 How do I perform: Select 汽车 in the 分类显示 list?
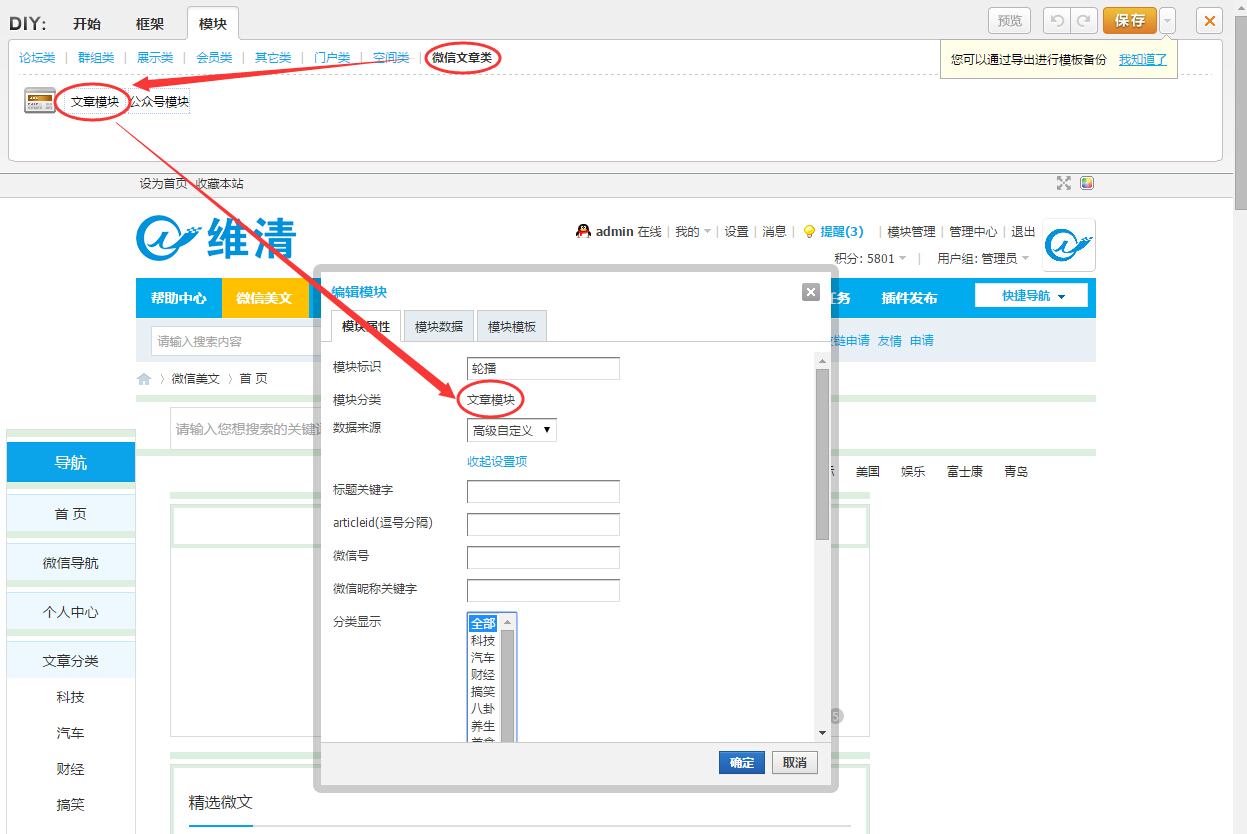point(484,657)
